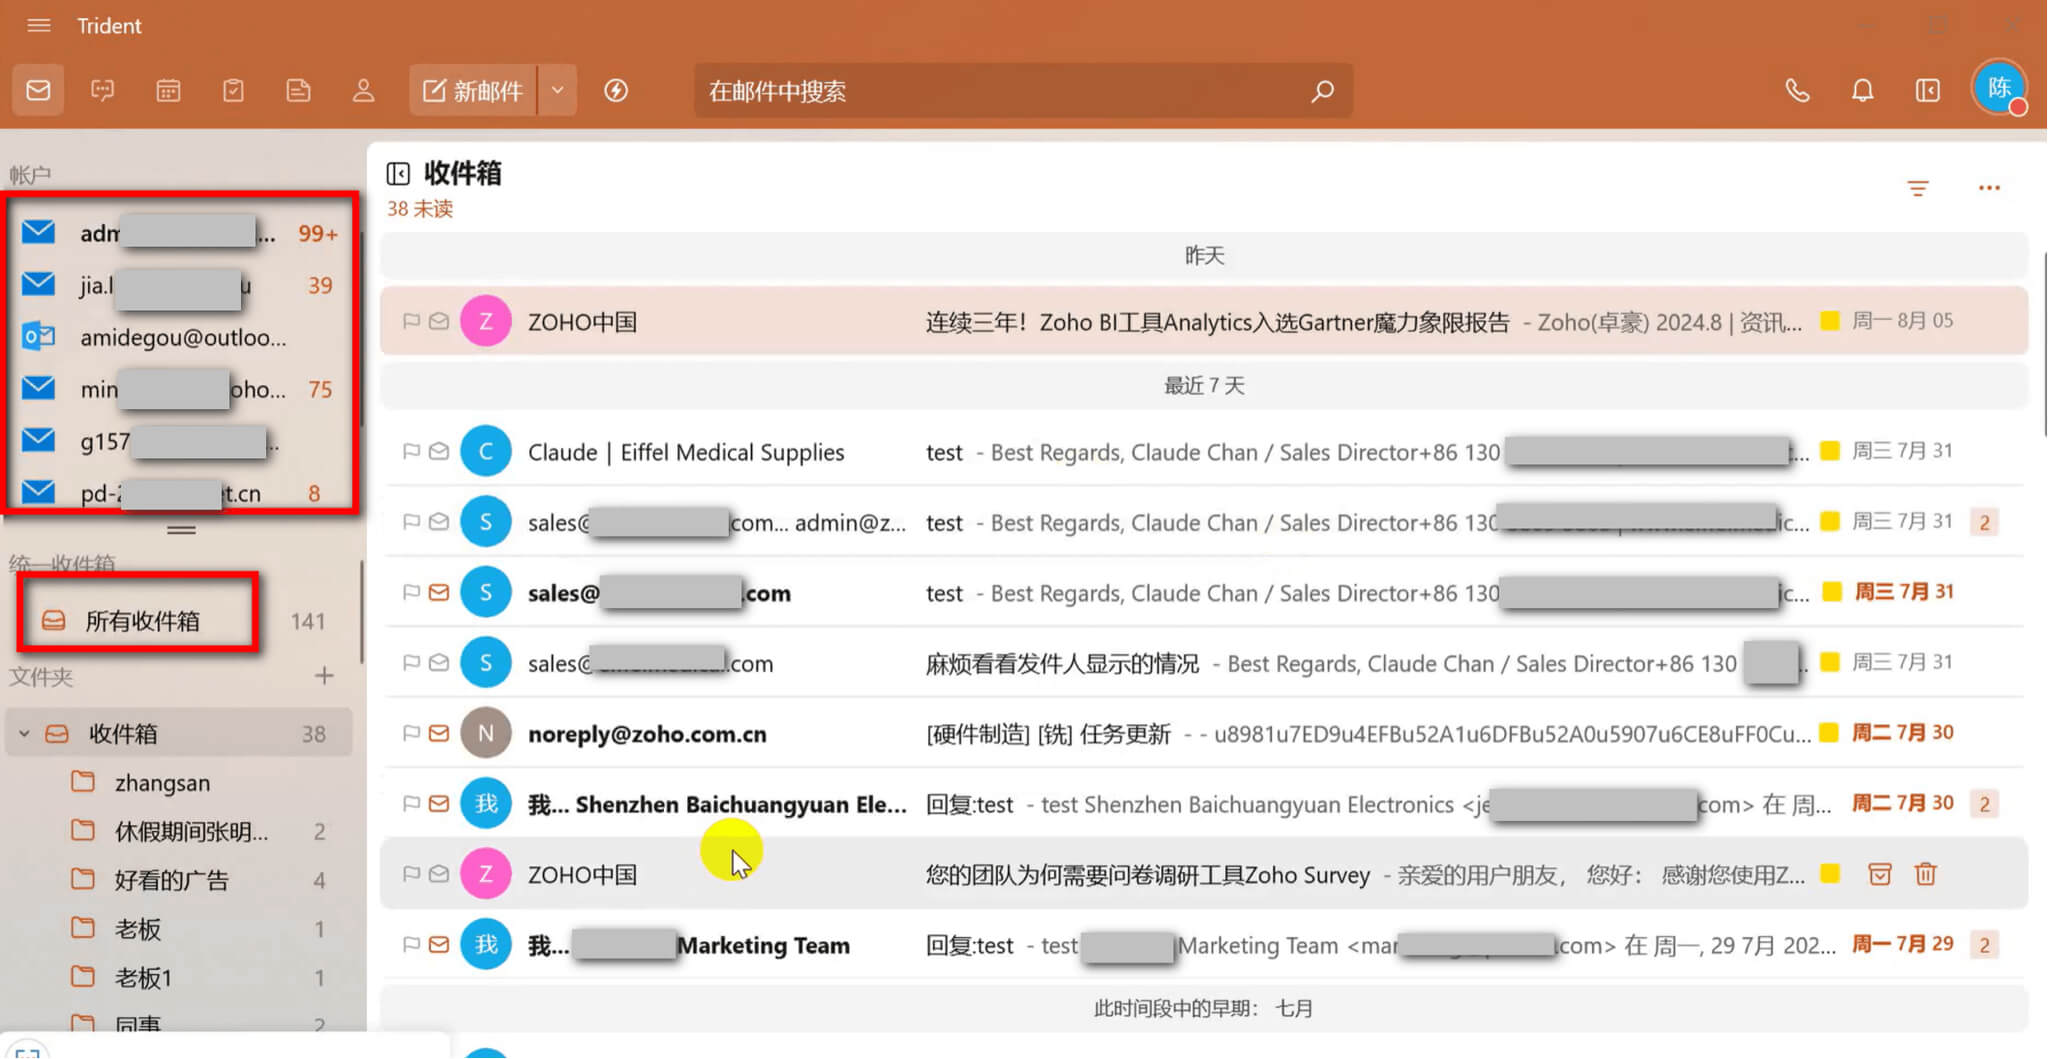
Task: Open the calendar module icon
Action: pyautogui.click(x=168, y=91)
